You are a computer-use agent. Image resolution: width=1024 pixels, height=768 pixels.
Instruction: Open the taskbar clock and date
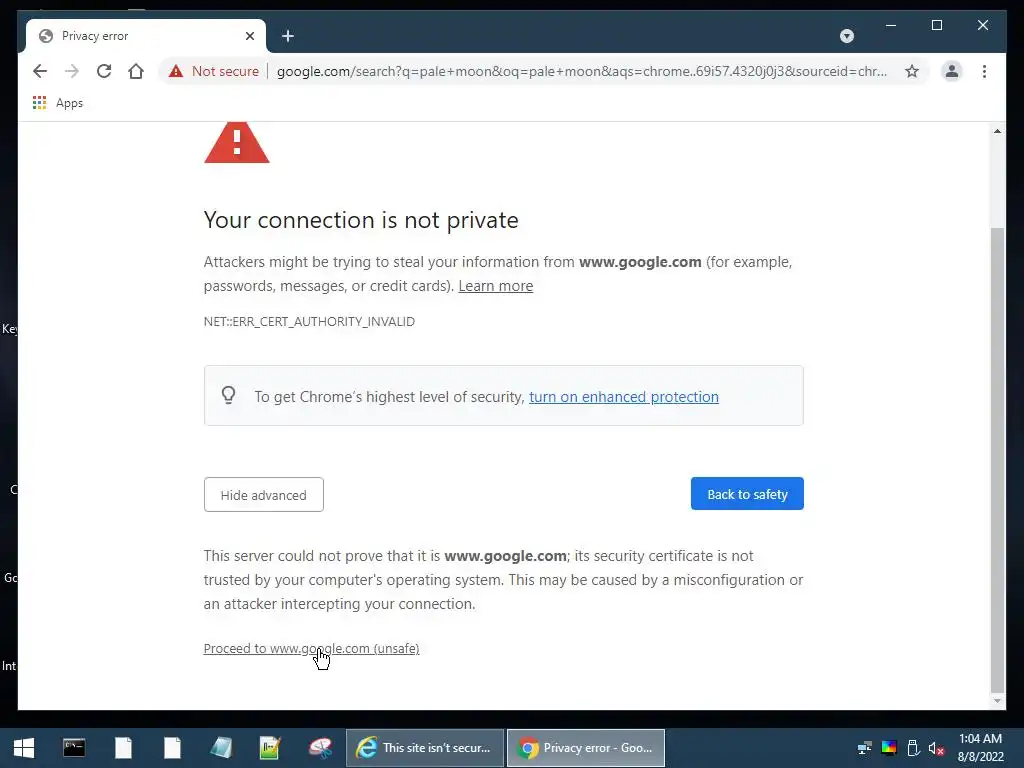click(x=980, y=748)
